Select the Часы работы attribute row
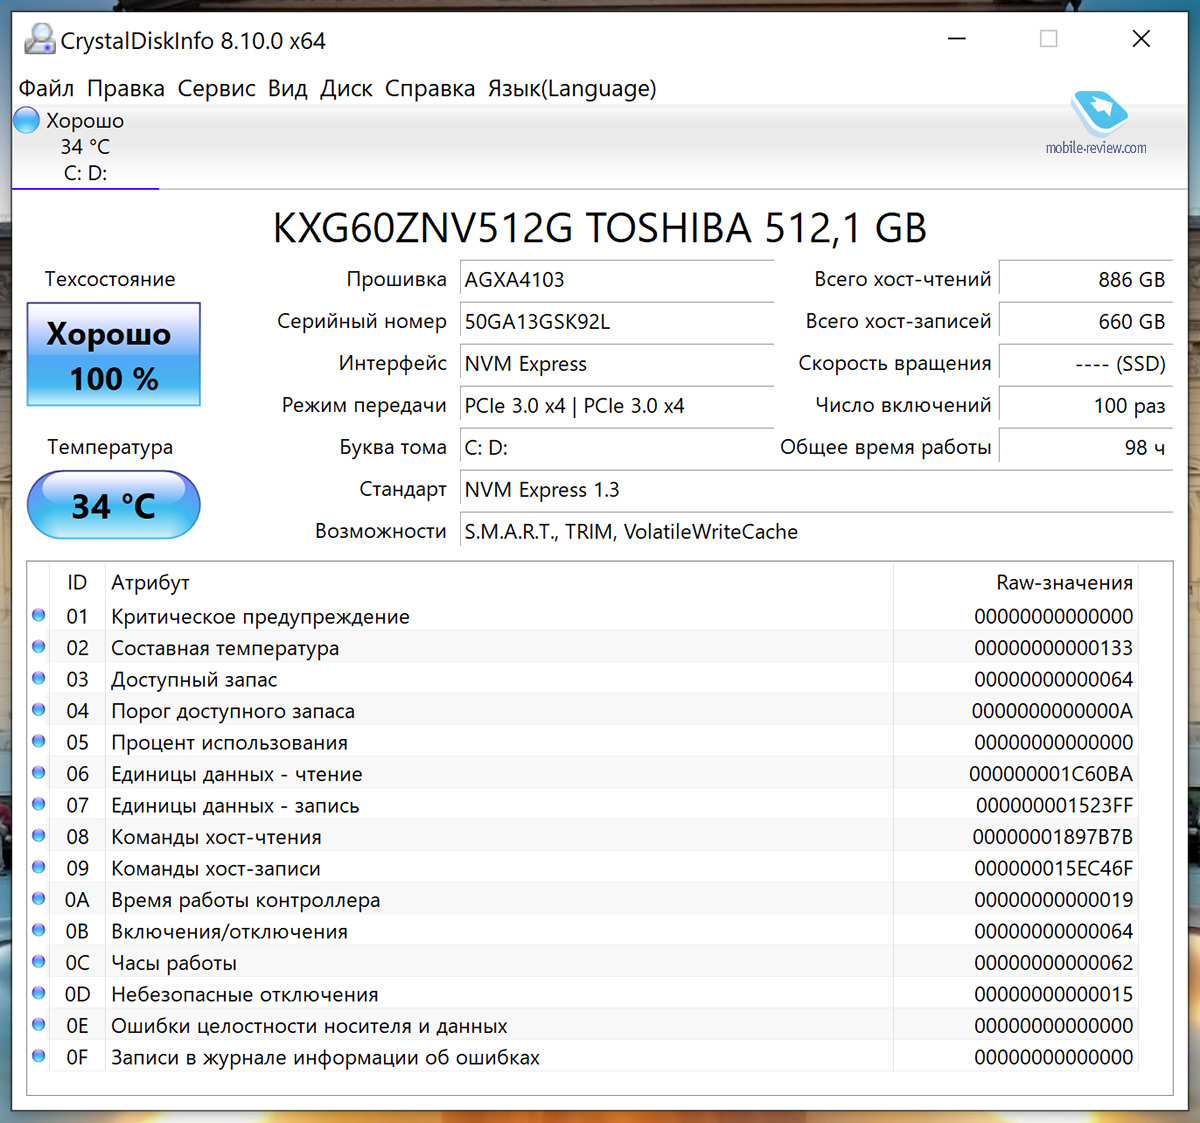Viewport: 1200px width, 1123px height. (x=583, y=963)
